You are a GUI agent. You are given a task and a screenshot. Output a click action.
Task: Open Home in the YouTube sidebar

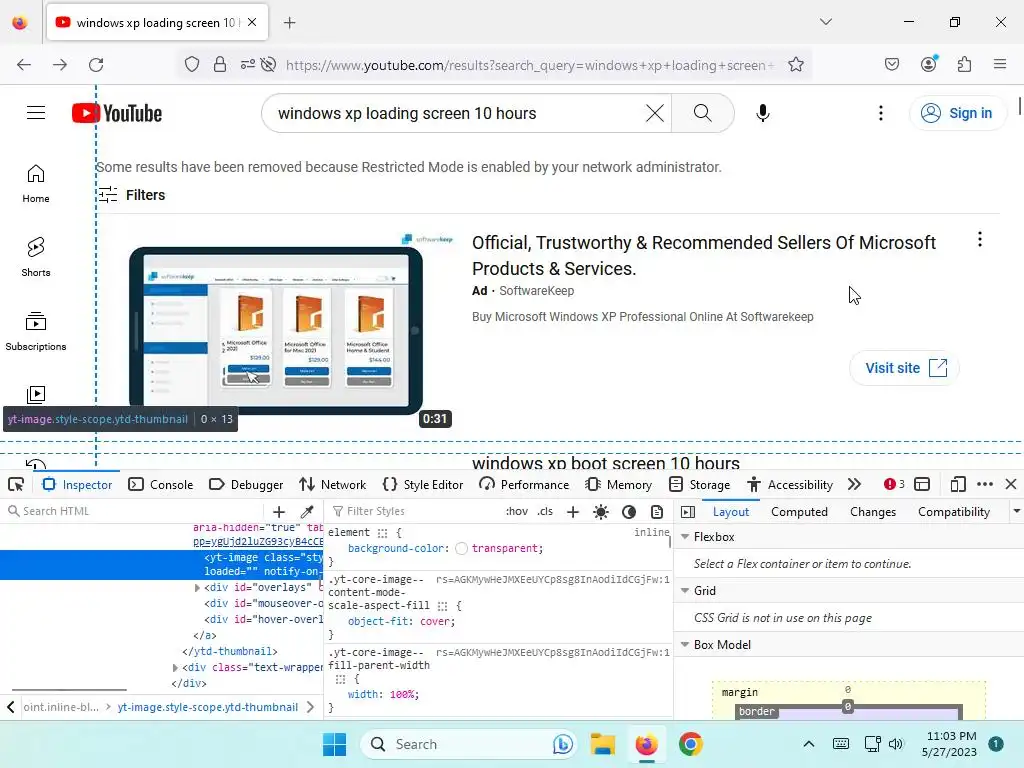(x=36, y=184)
